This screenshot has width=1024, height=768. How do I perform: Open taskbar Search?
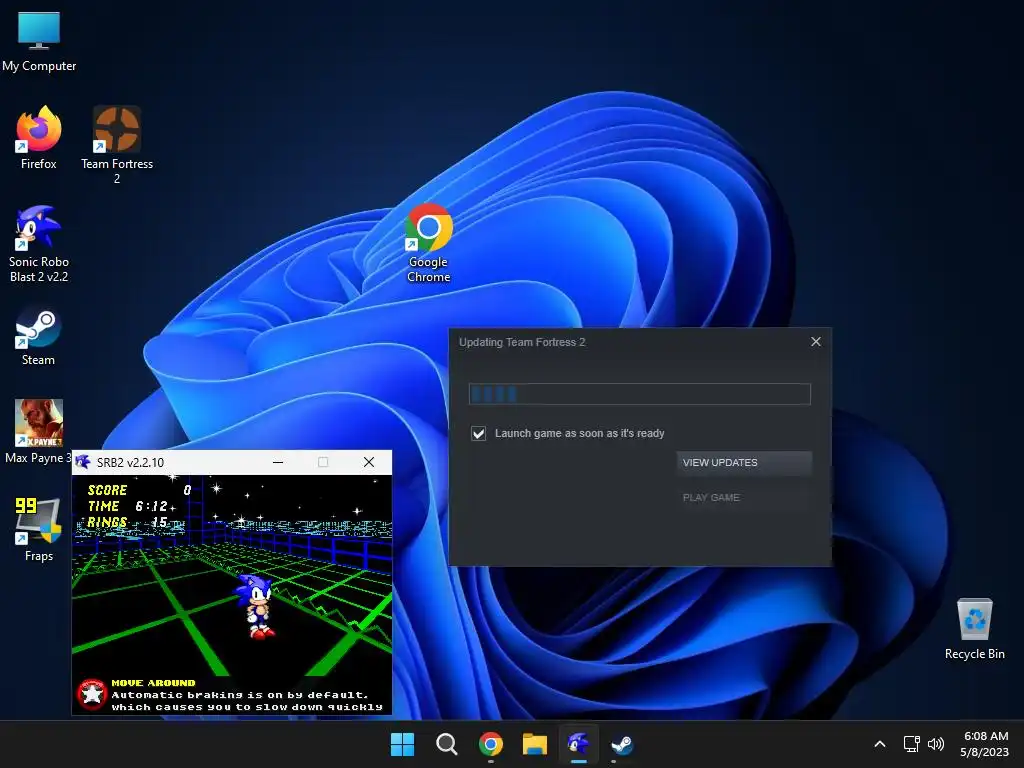(x=447, y=744)
